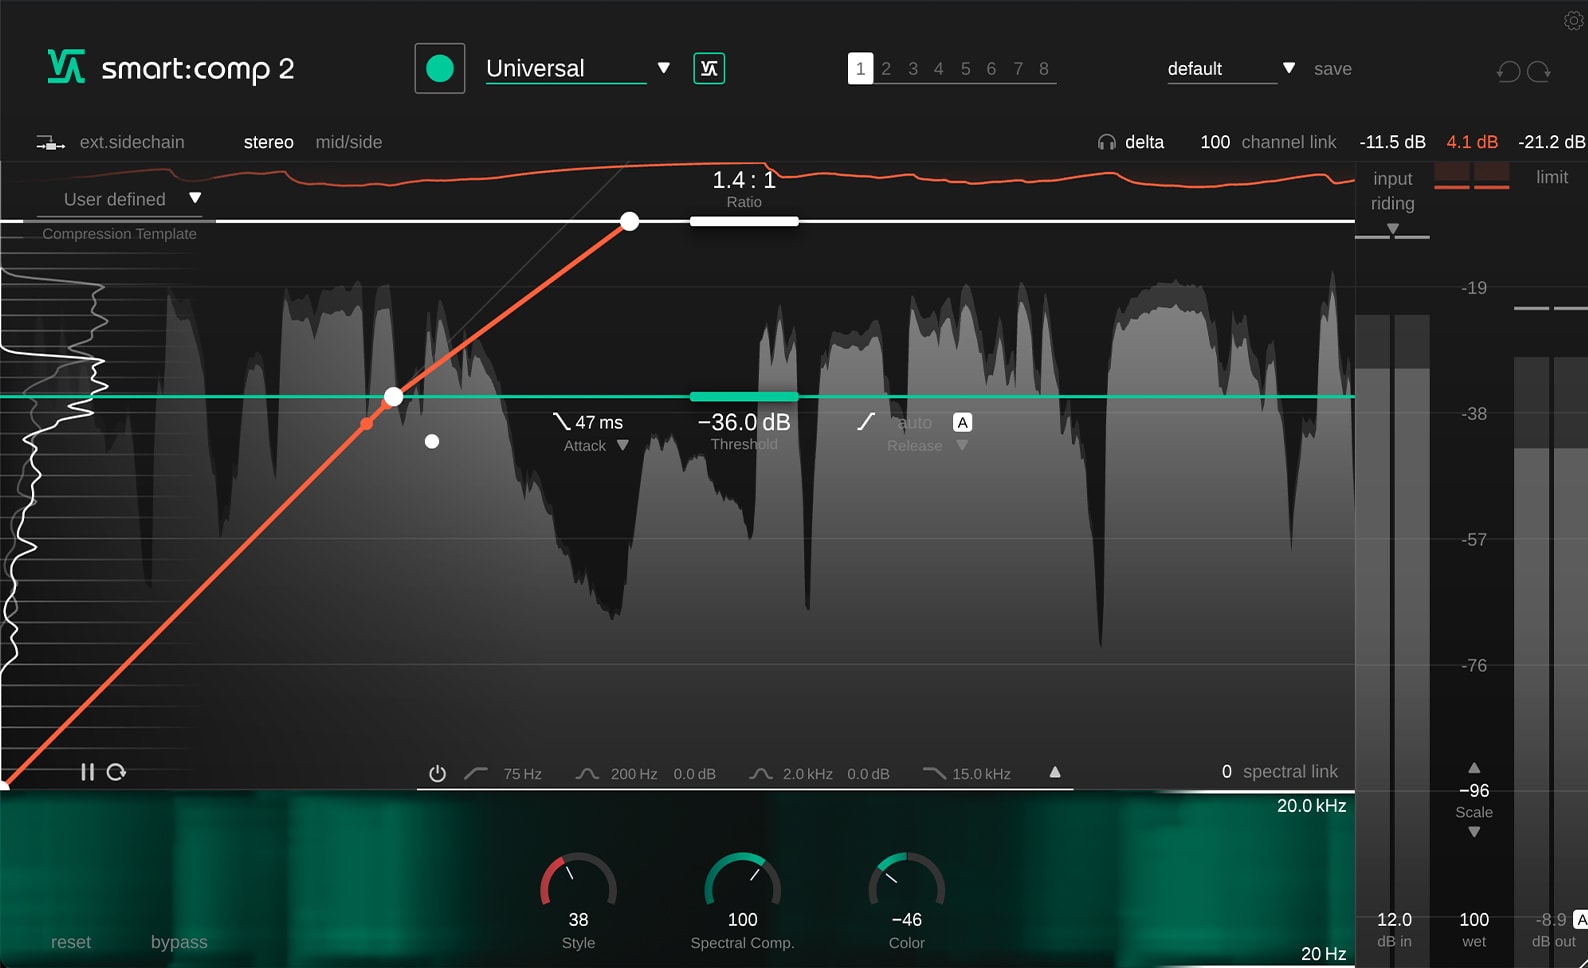Click the 2.0 kHz bell filter icon
Screen dimensions: 1588x968
tap(761, 773)
